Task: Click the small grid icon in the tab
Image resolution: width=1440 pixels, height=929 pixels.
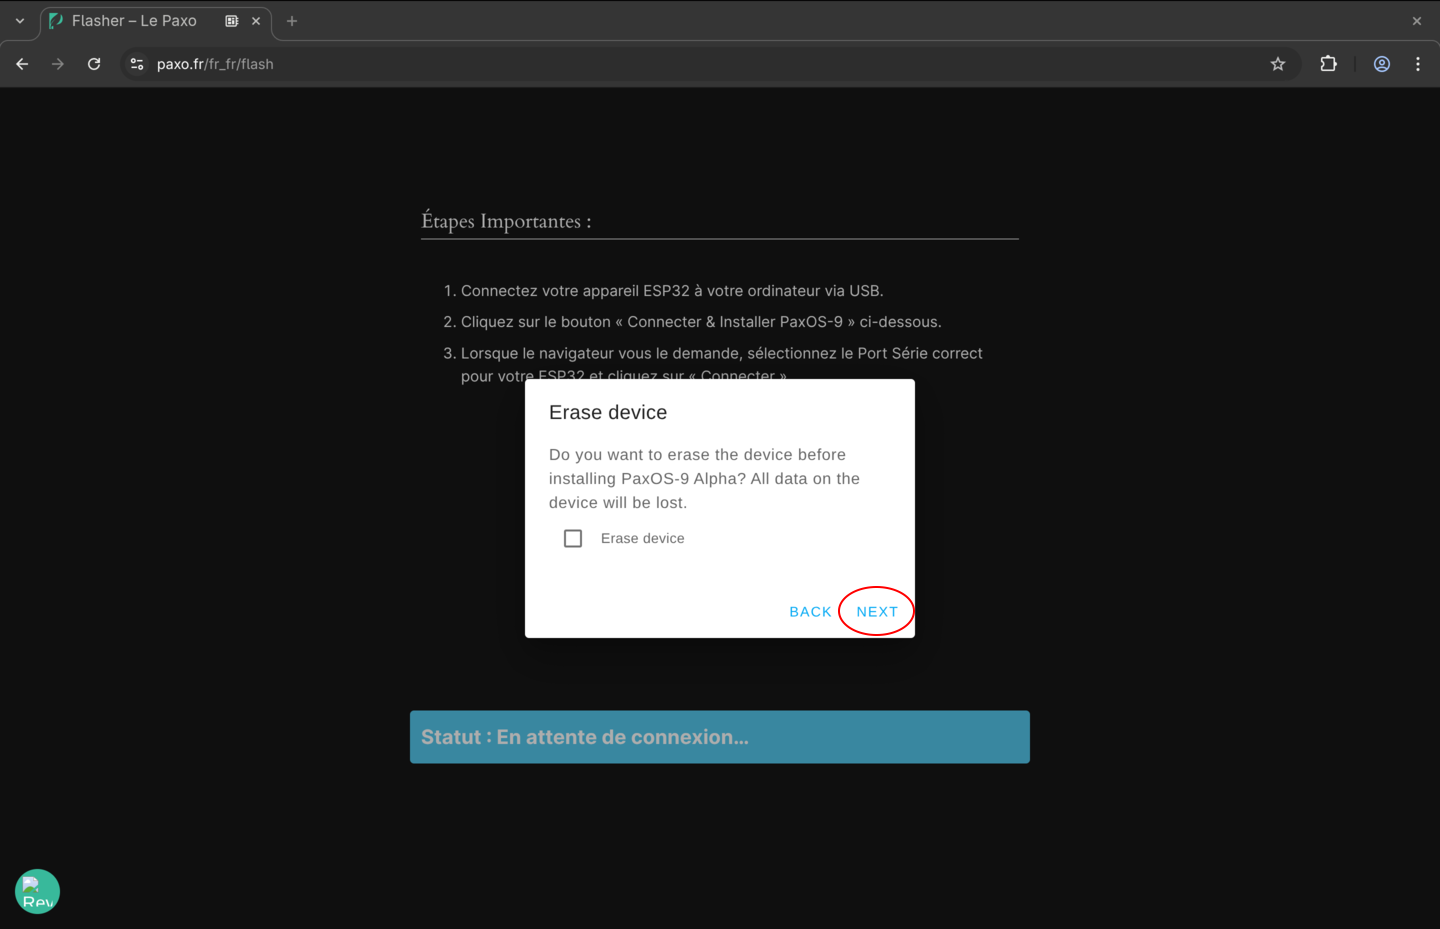Action: [x=232, y=20]
